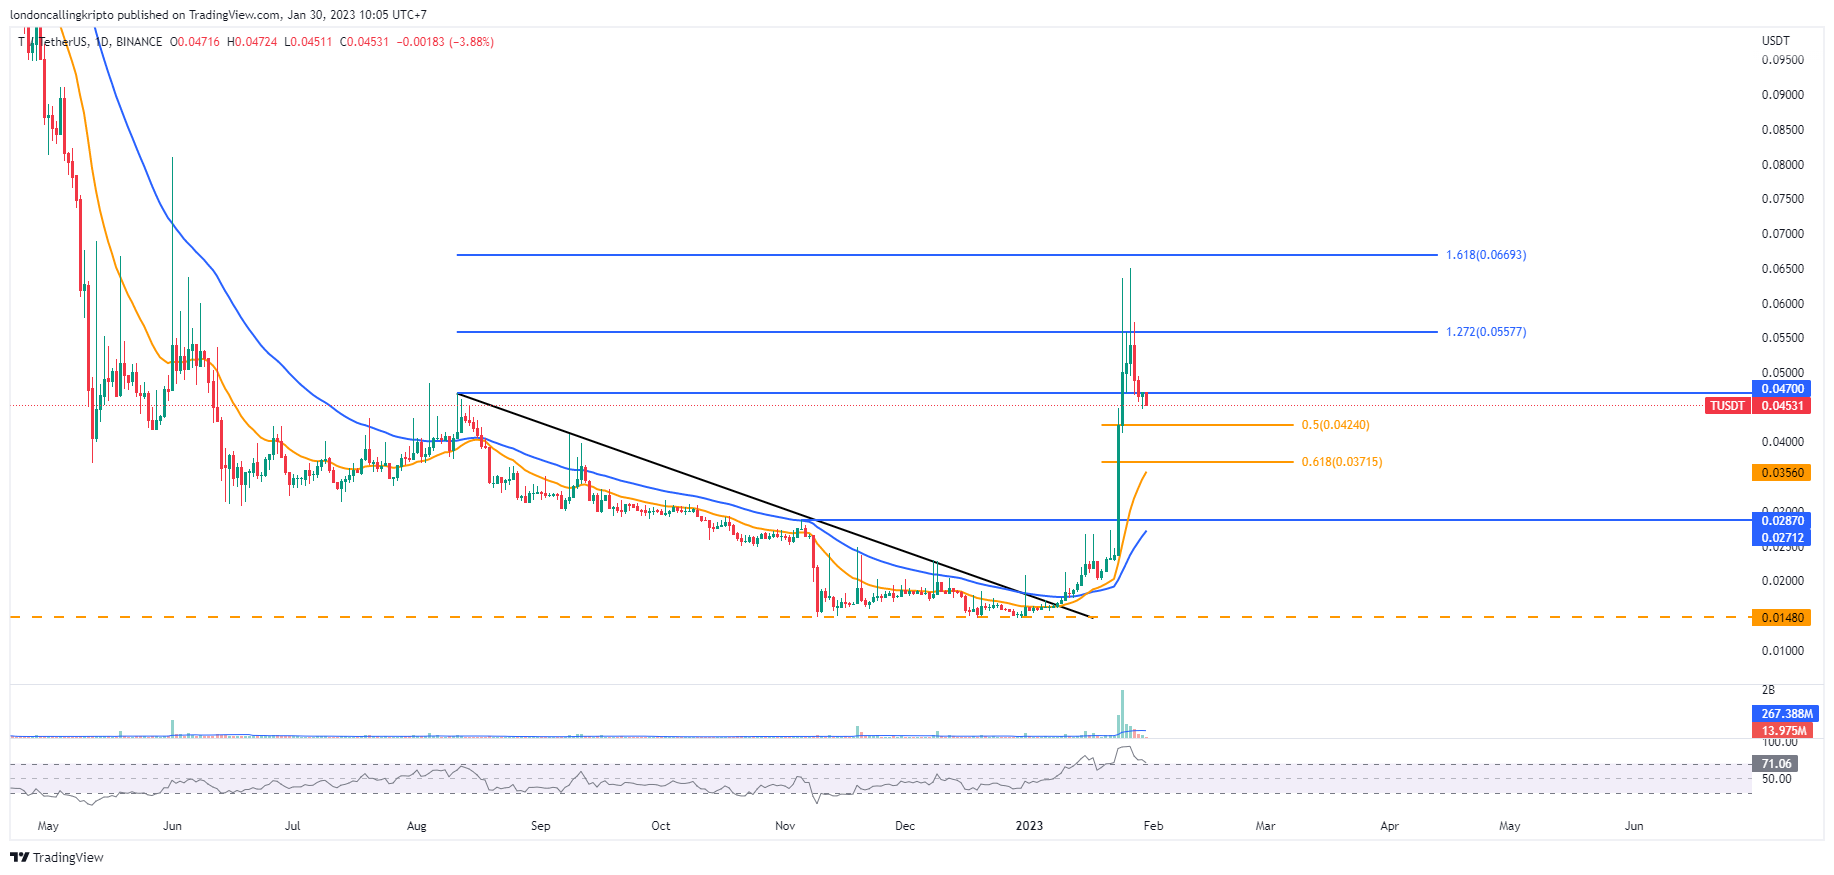Screen dimensions: 1834x875
Task: Select the 1.618(0.06693) Fibonacci extension label
Action: (1485, 255)
